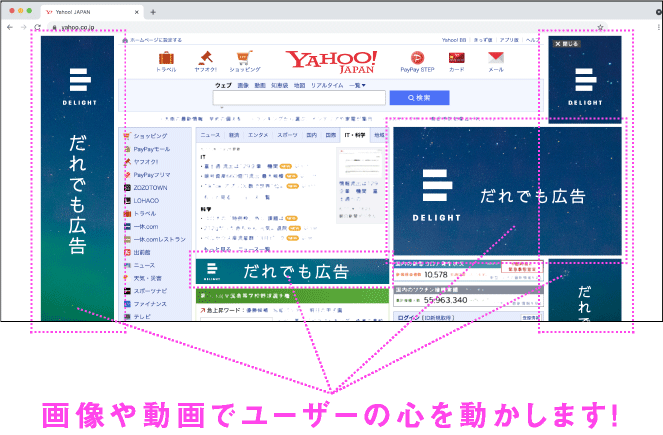Bookmark this page with the star icon
The height and width of the screenshot is (435, 663).
coord(599,27)
